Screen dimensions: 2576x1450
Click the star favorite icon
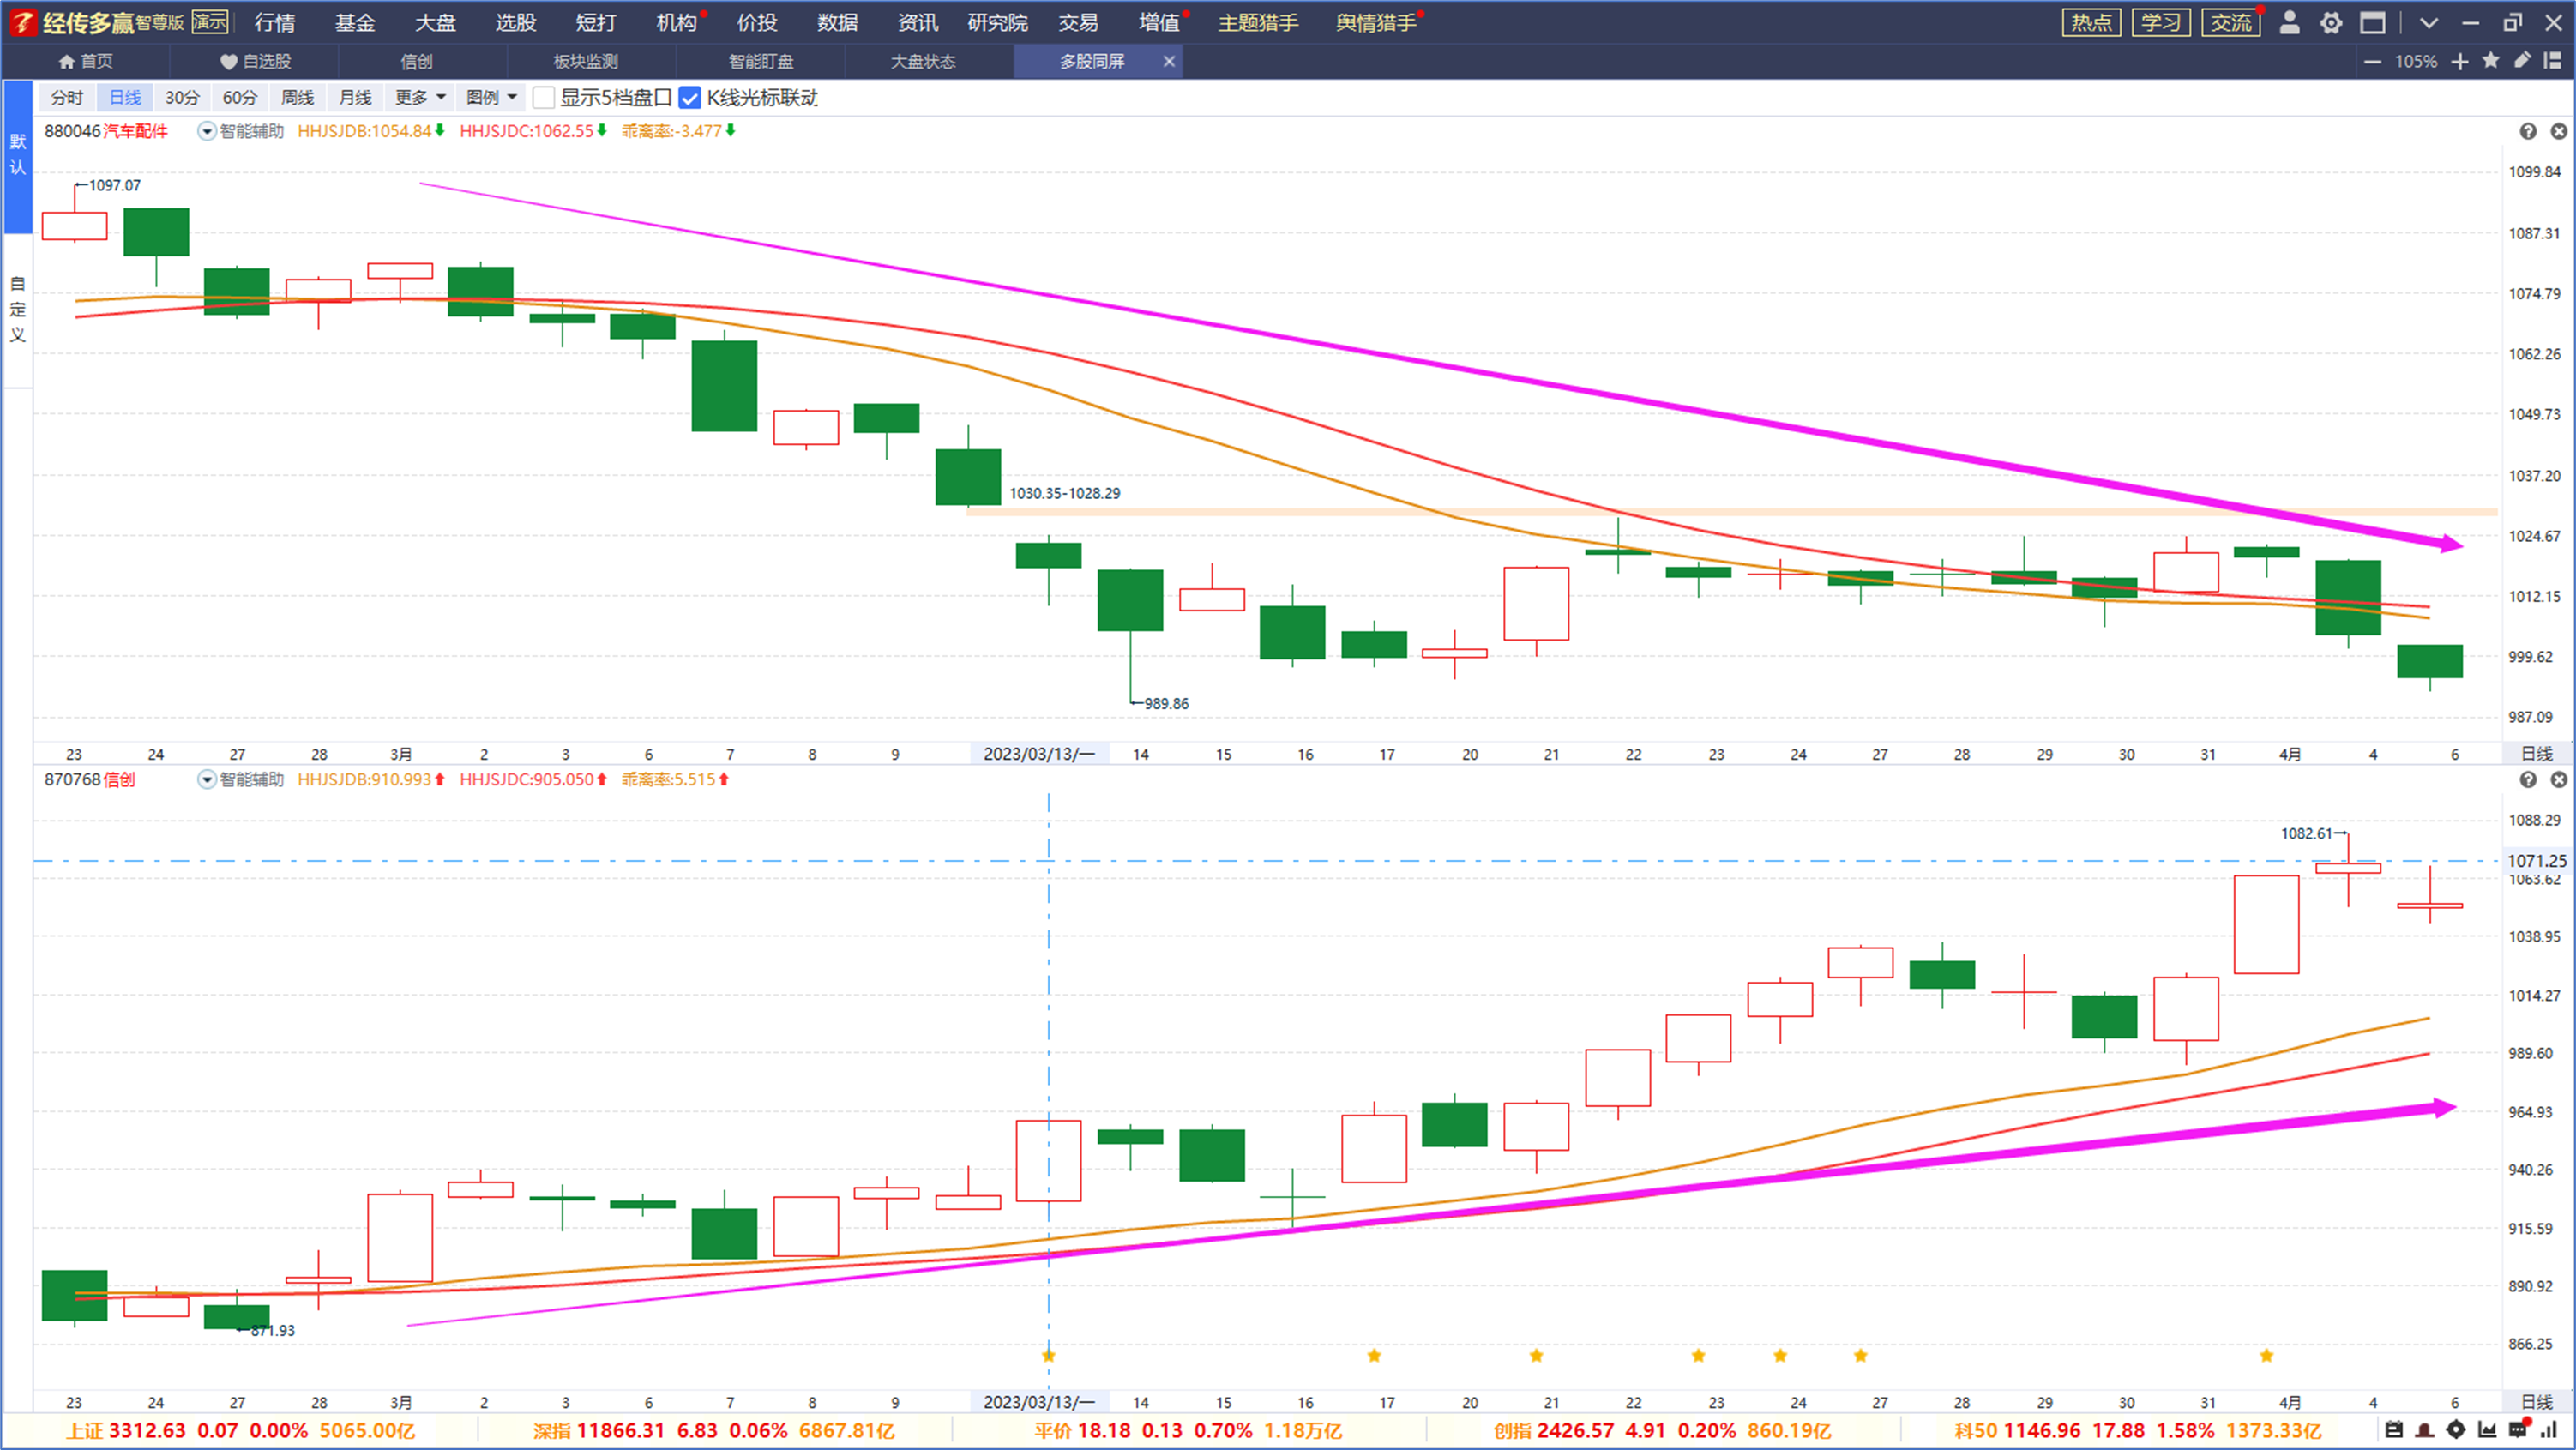pos(2490,61)
